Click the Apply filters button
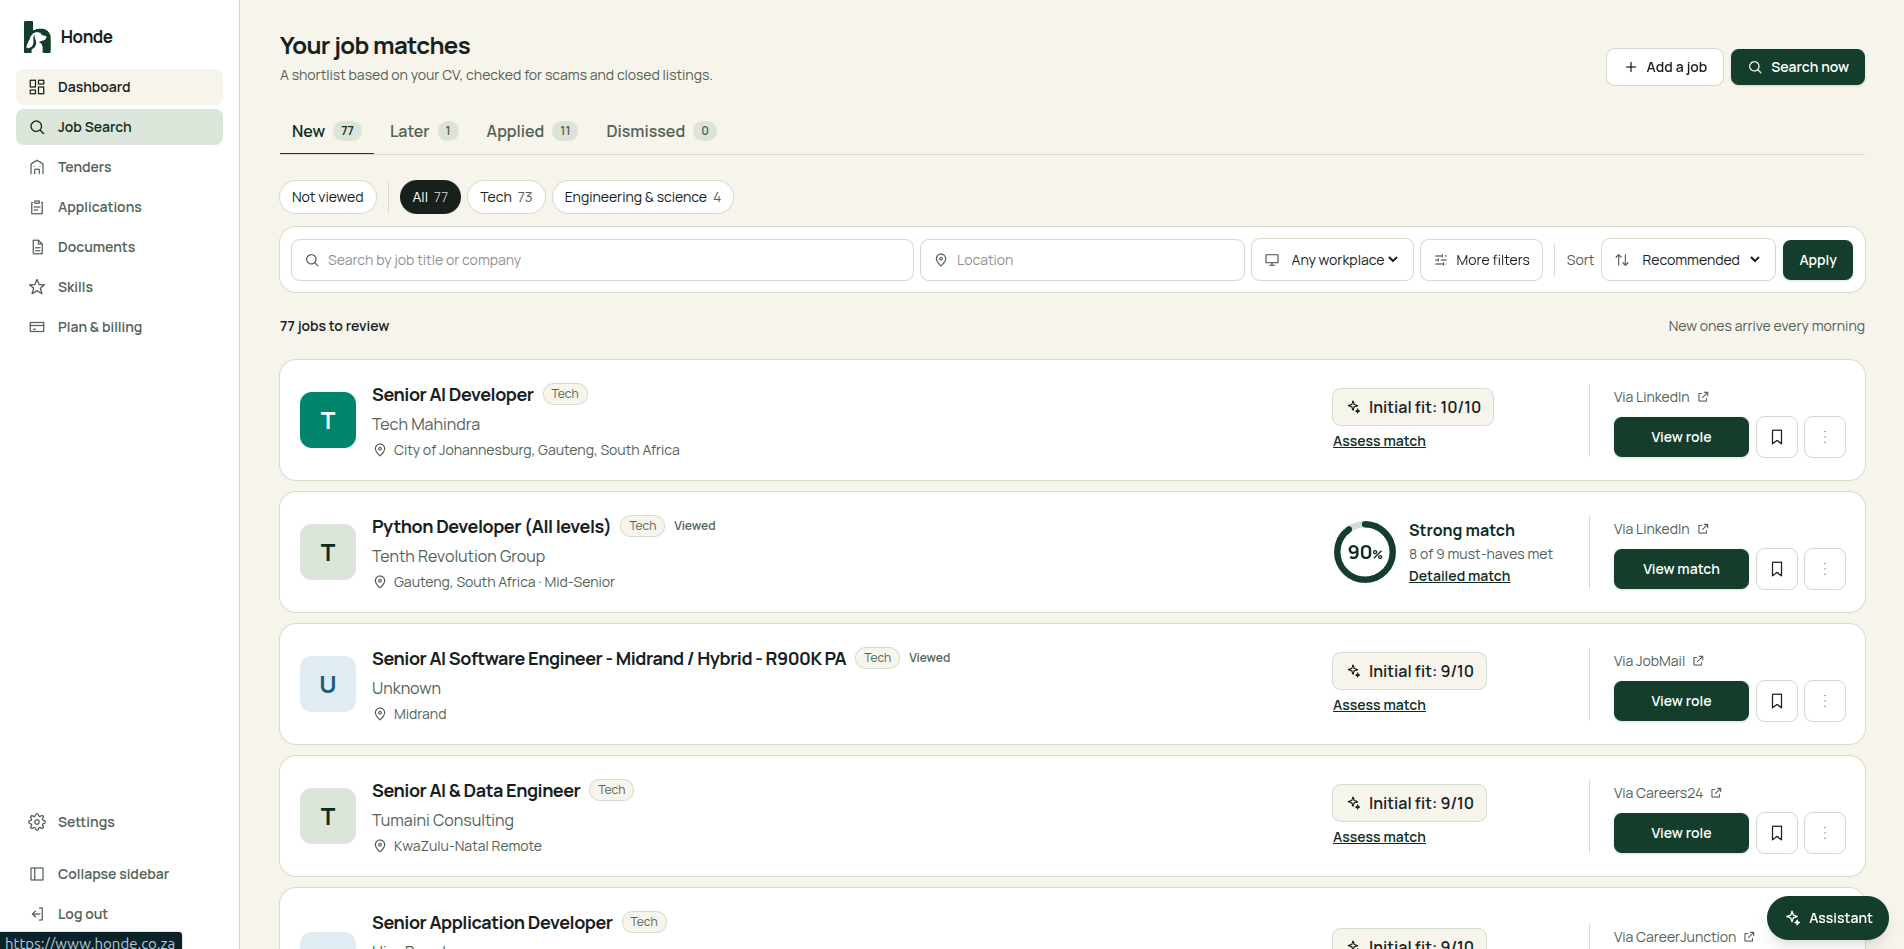Image resolution: width=1904 pixels, height=949 pixels. (x=1817, y=260)
